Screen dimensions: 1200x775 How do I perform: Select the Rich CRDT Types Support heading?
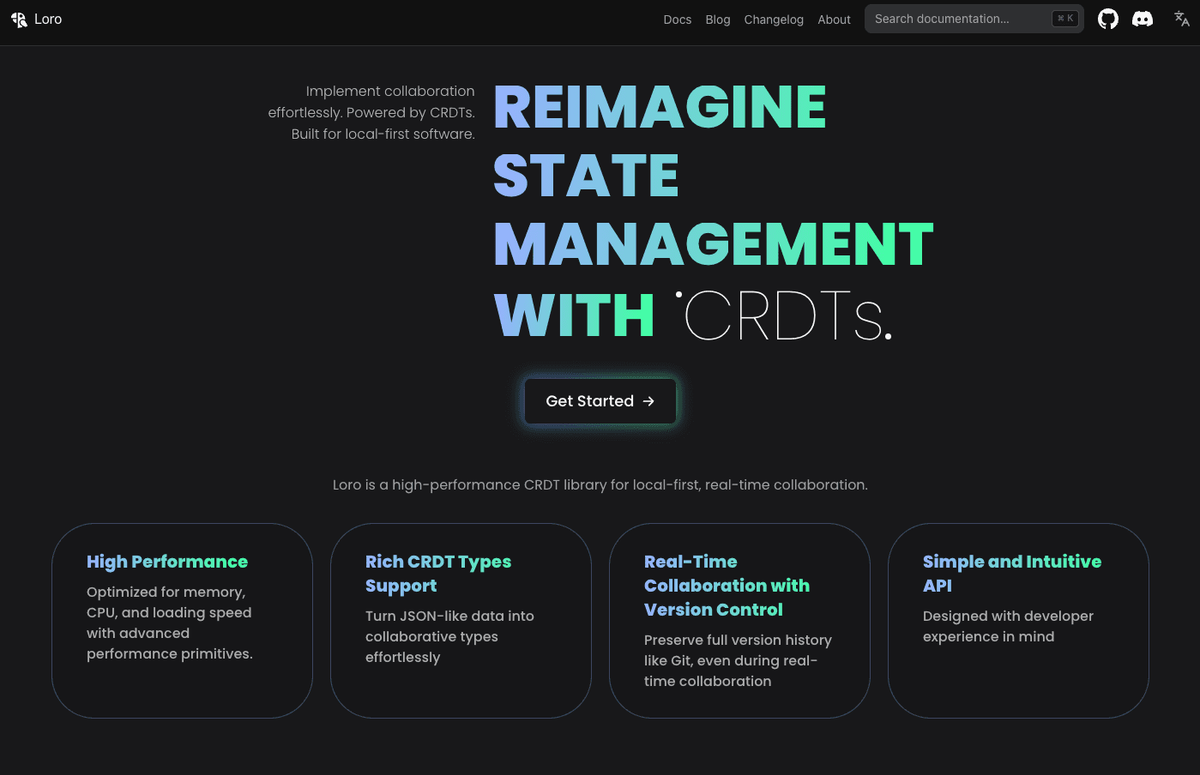[x=438, y=574]
